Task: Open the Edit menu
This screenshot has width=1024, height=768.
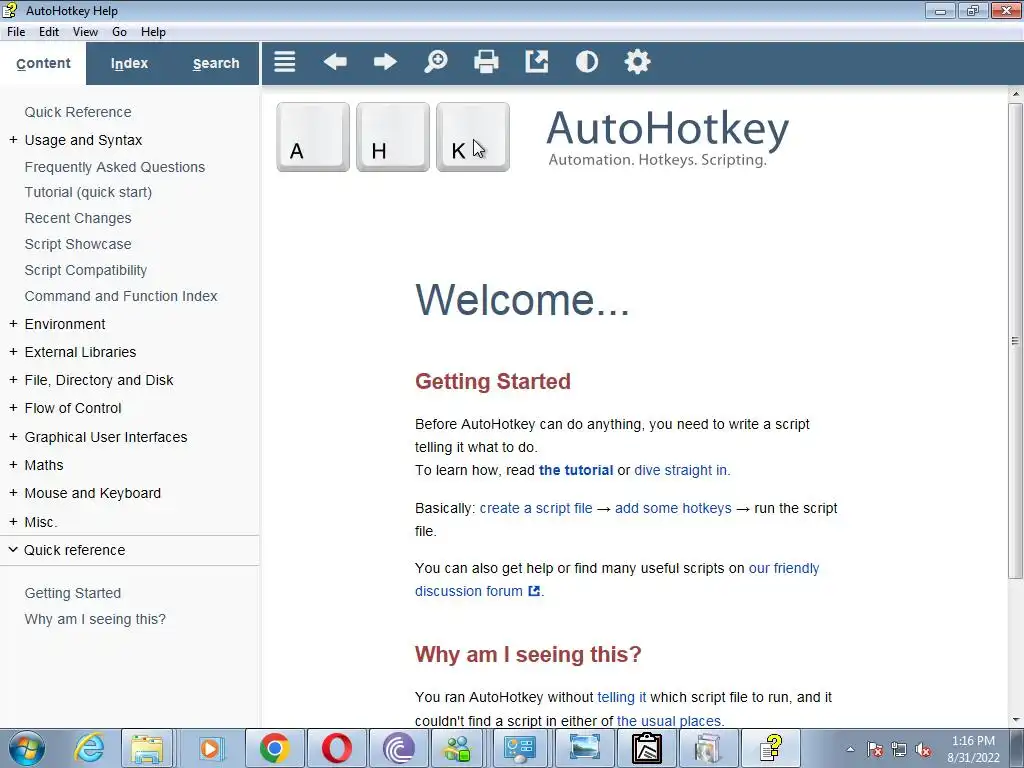Action: pyautogui.click(x=49, y=32)
